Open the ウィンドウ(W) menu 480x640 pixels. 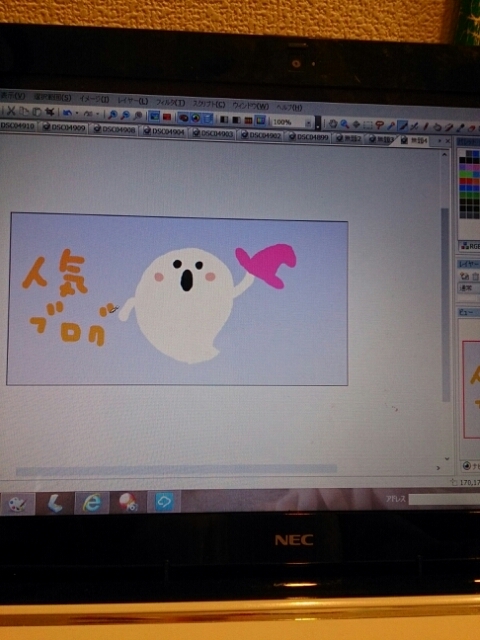pyautogui.click(x=251, y=106)
